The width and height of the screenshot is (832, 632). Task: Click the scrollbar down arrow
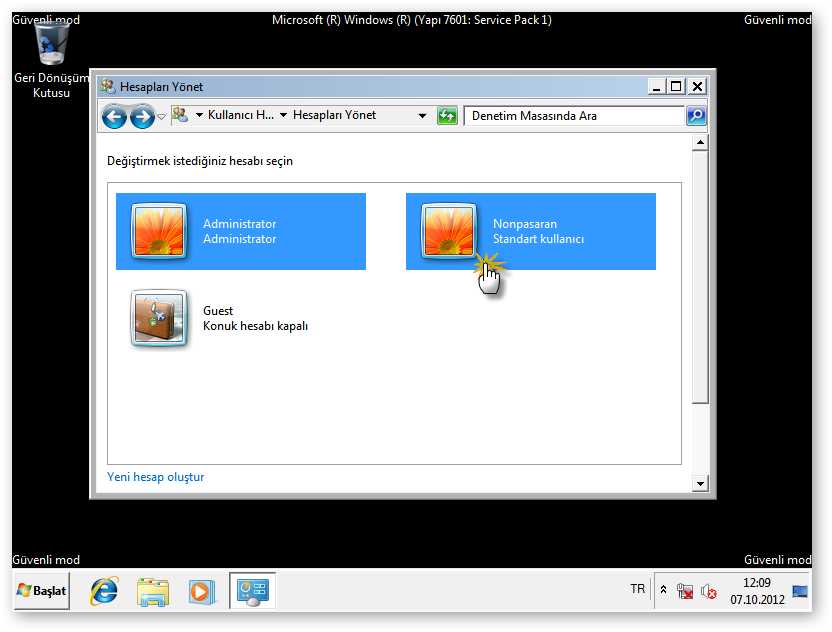click(700, 483)
